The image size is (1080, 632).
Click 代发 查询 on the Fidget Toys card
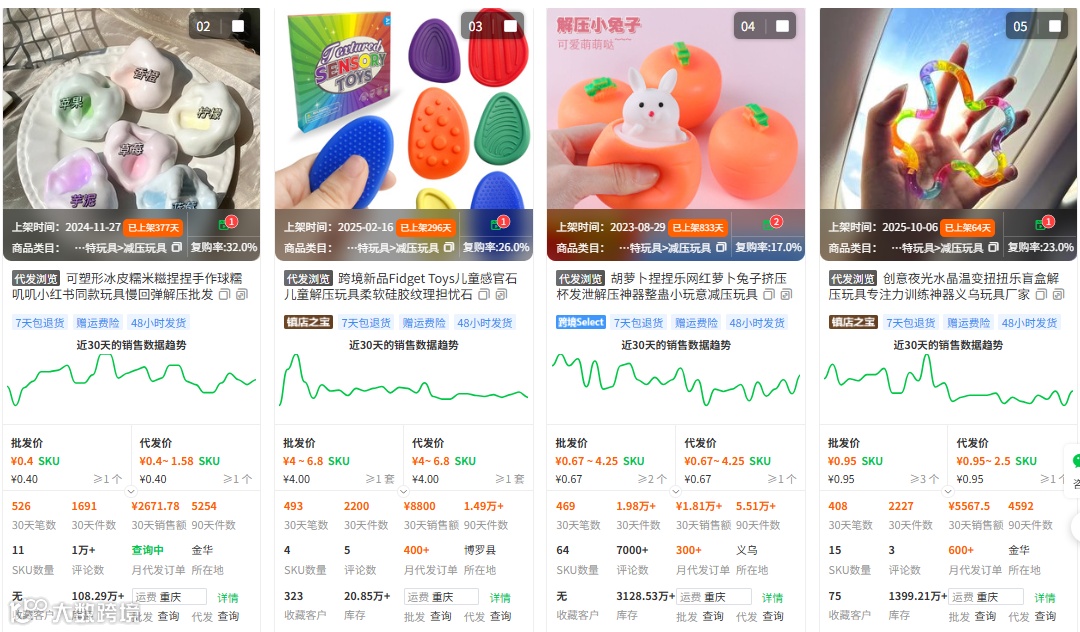pos(488,616)
